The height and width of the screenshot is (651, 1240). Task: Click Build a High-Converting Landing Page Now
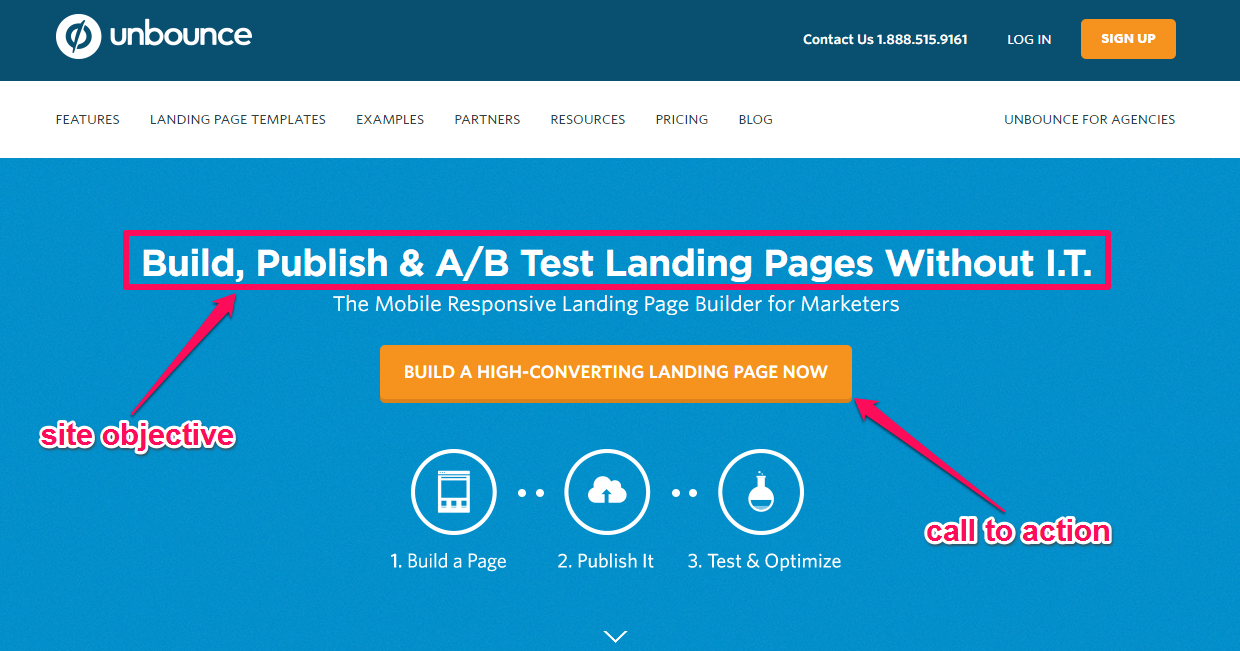(x=616, y=373)
